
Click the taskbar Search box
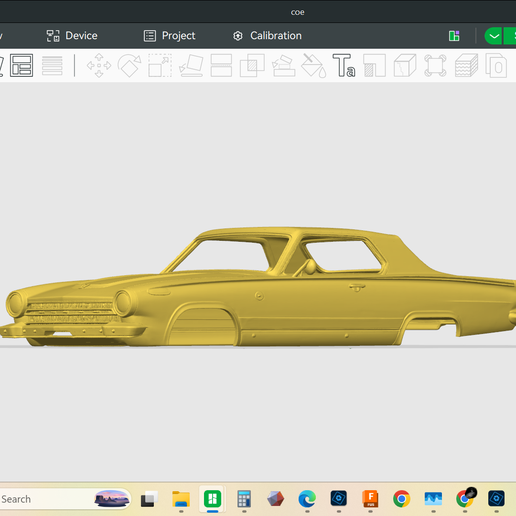[x=65, y=499]
